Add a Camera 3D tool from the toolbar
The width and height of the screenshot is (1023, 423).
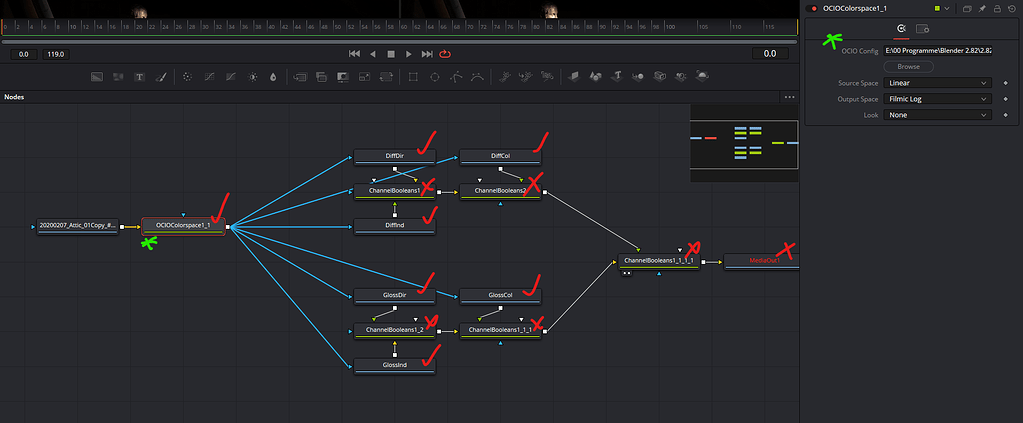[660, 76]
